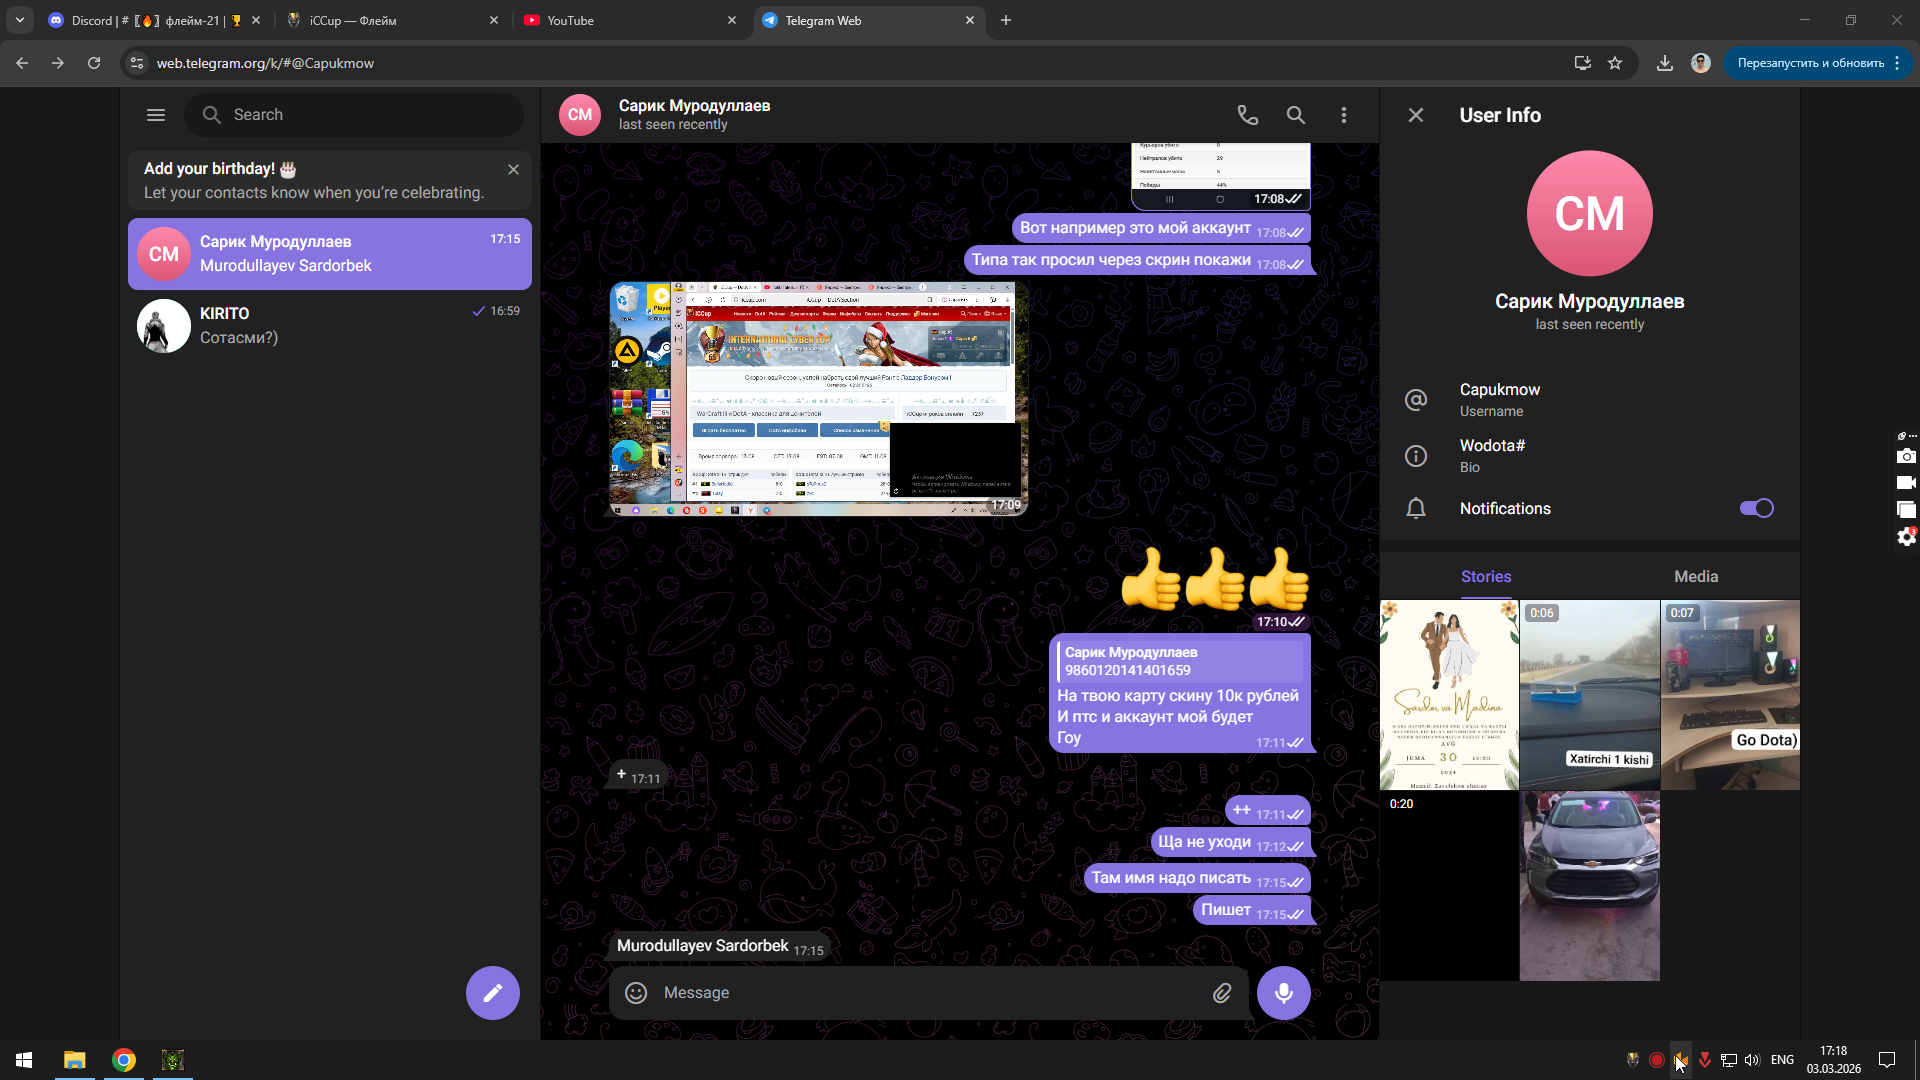This screenshot has width=1920, height=1080.
Task: Dismiss the Add your birthday banner
Action: (x=513, y=170)
